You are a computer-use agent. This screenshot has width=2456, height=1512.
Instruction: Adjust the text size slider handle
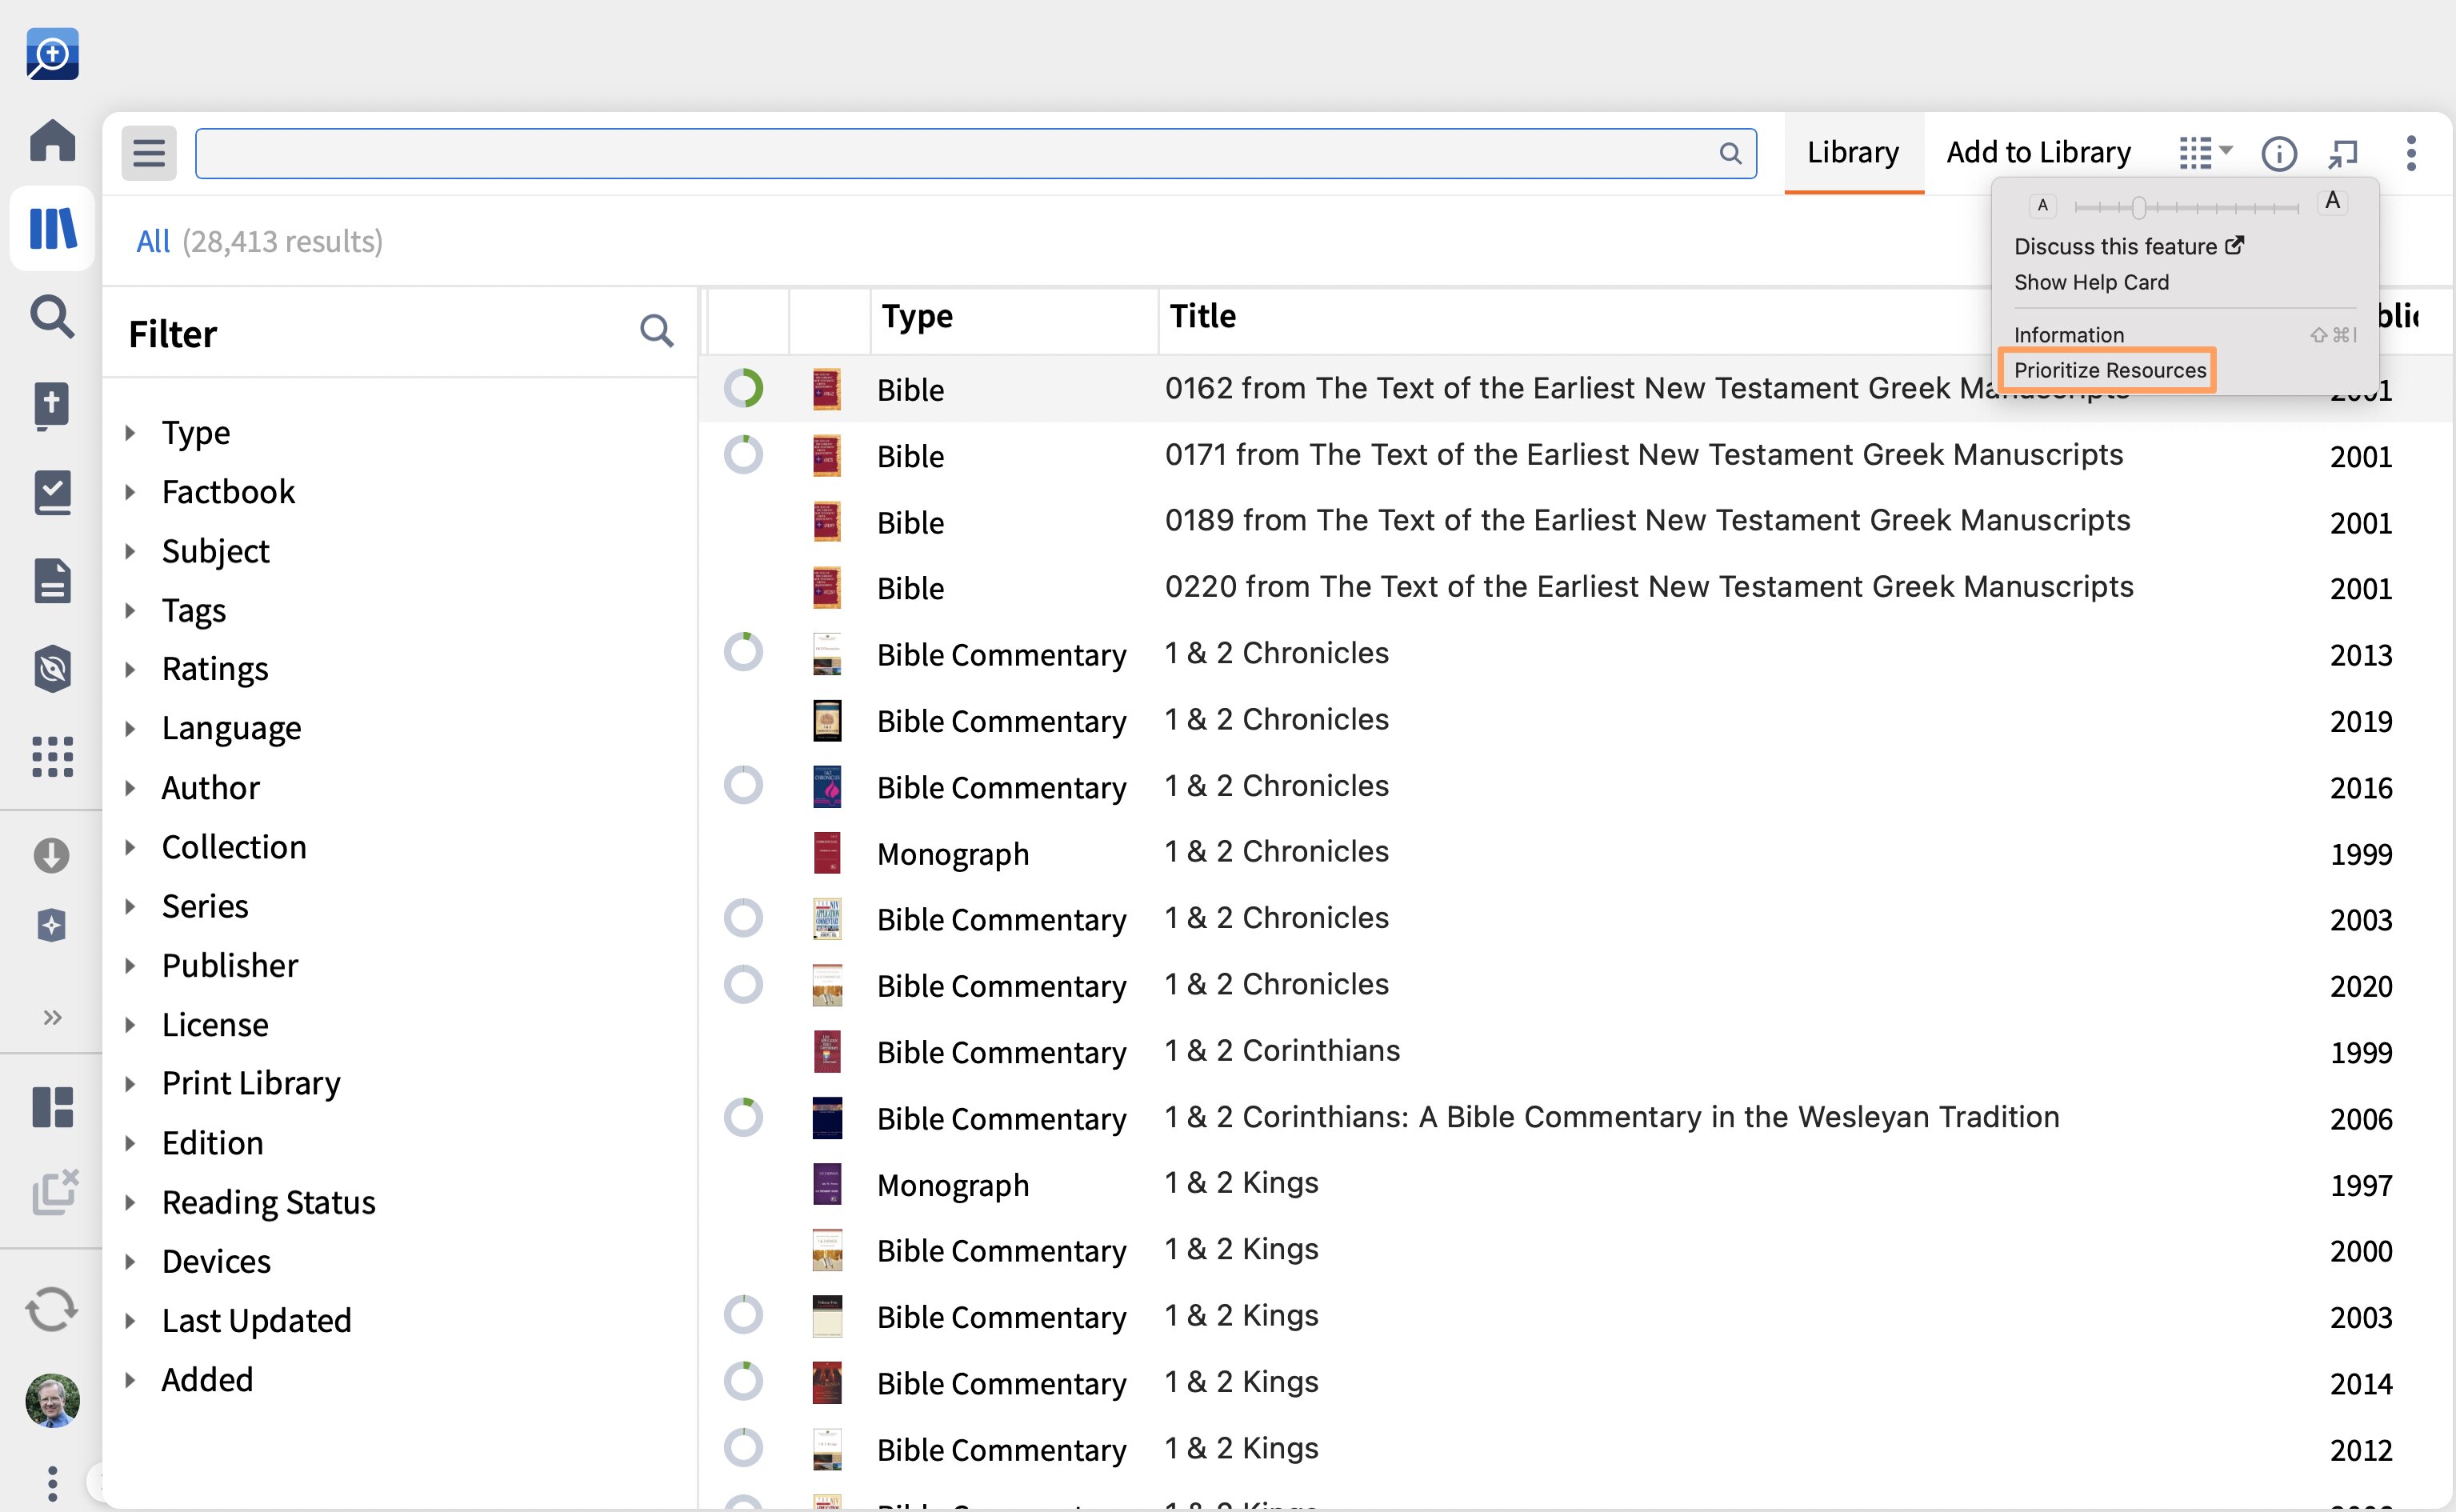pos(2138,207)
